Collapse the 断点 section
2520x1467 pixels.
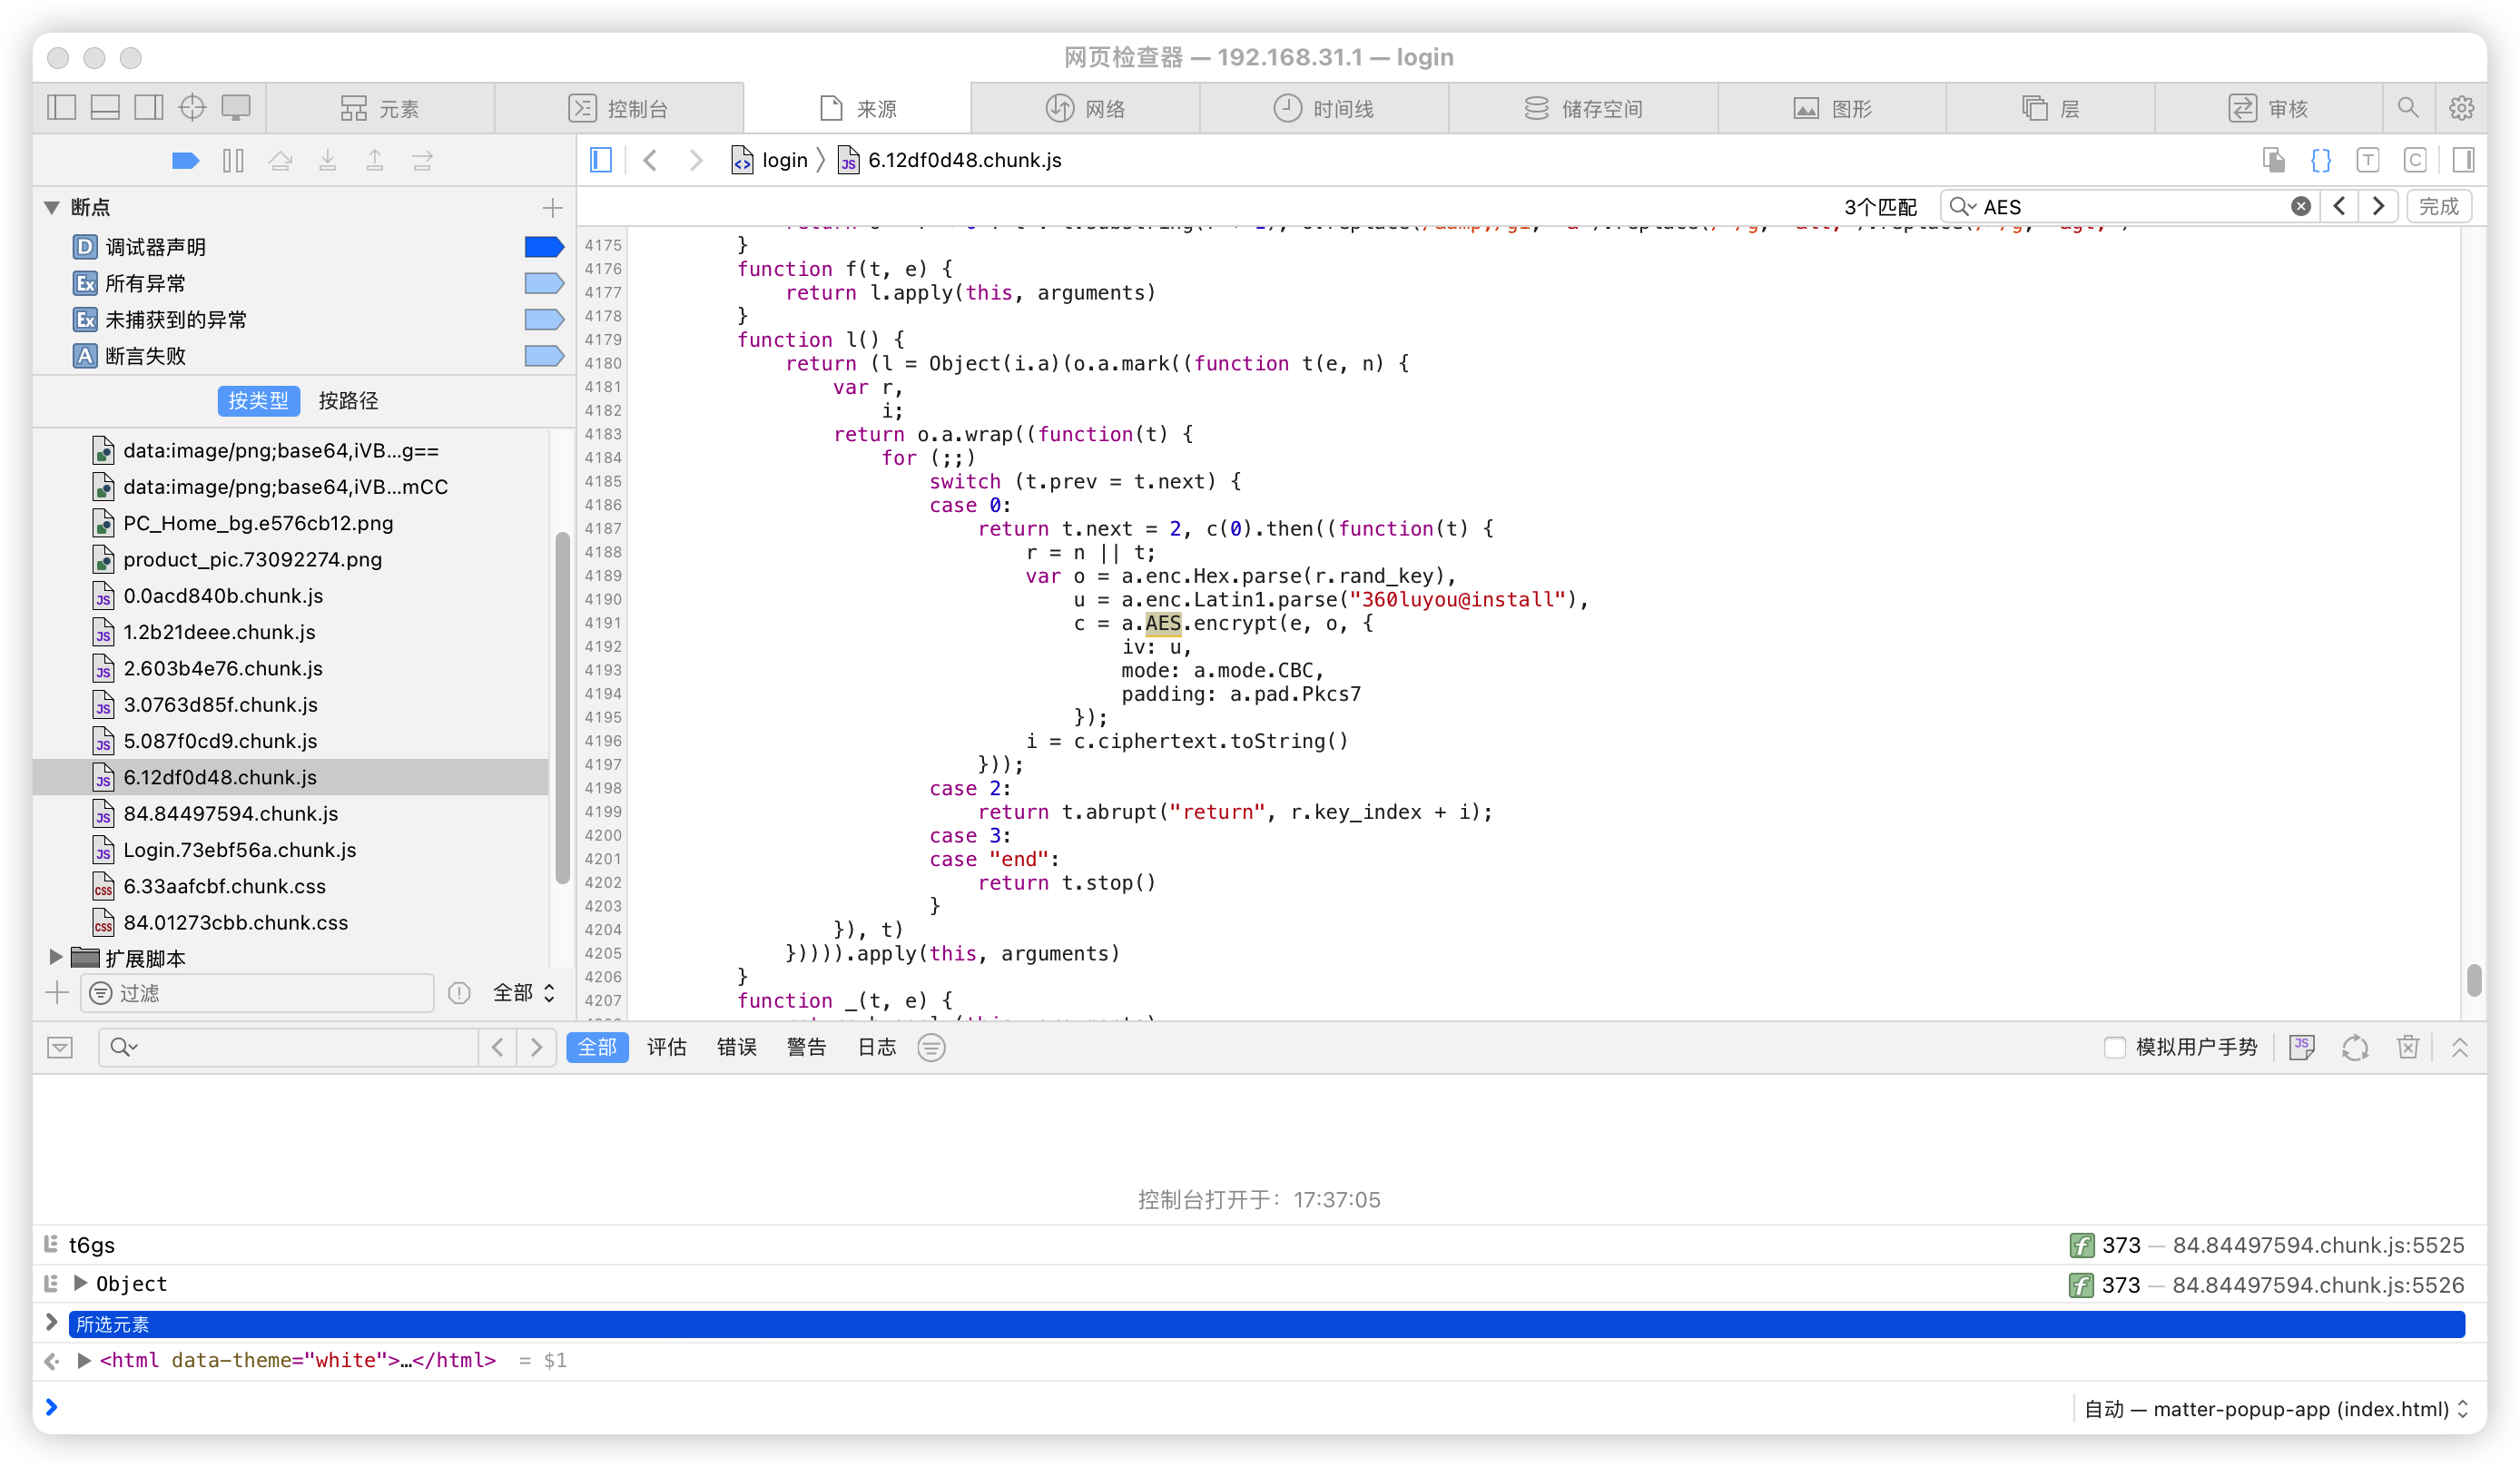[x=52, y=207]
